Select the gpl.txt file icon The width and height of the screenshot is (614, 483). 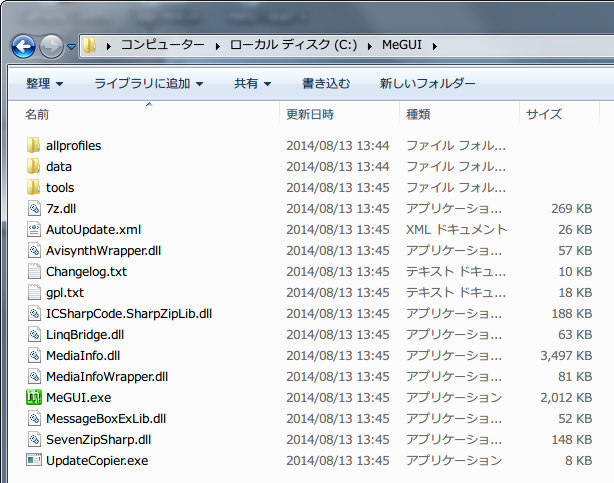[34, 293]
